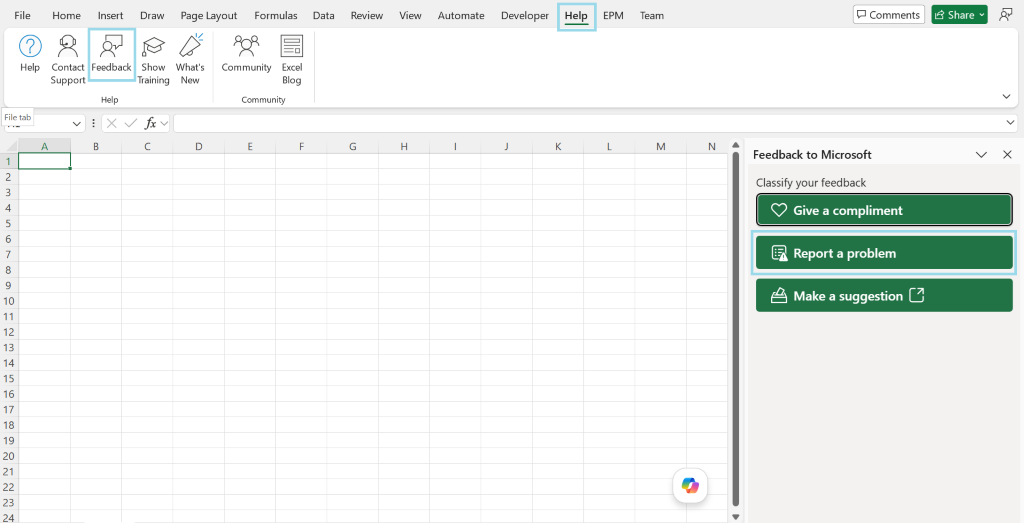This screenshot has width=1024, height=523.
Task: Open Show Training from Help ribbon
Action: 153,60
